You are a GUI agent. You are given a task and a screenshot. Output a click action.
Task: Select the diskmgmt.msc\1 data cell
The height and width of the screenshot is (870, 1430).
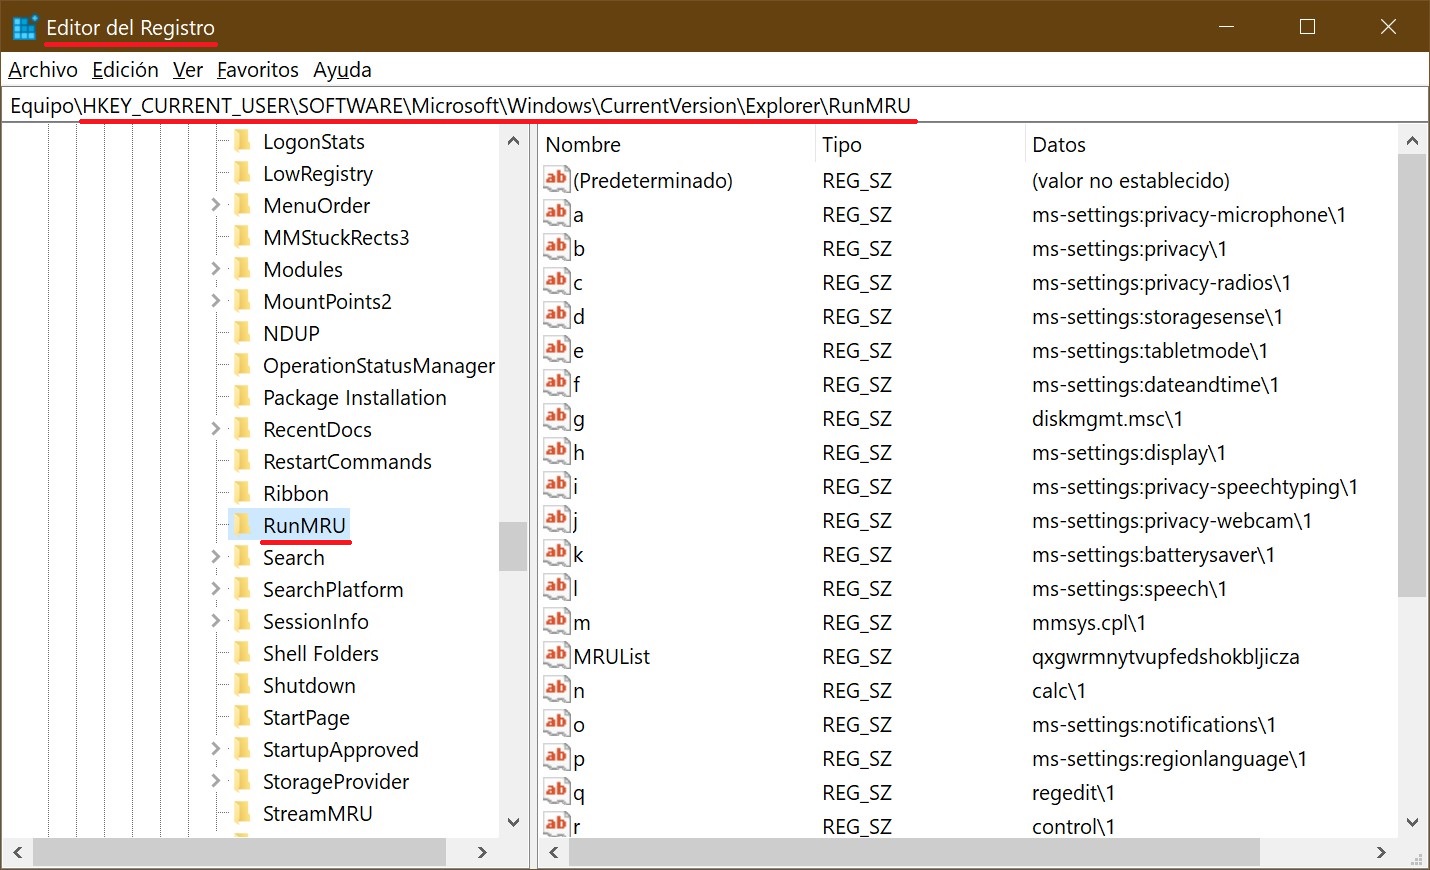coord(1107,418)
